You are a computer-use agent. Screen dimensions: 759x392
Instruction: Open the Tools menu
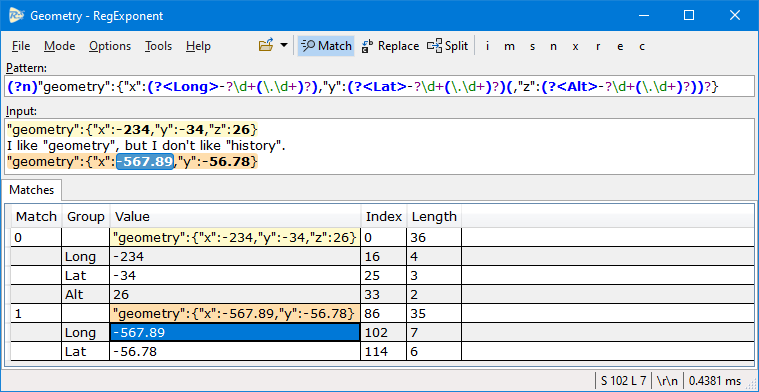coord(158,46)
